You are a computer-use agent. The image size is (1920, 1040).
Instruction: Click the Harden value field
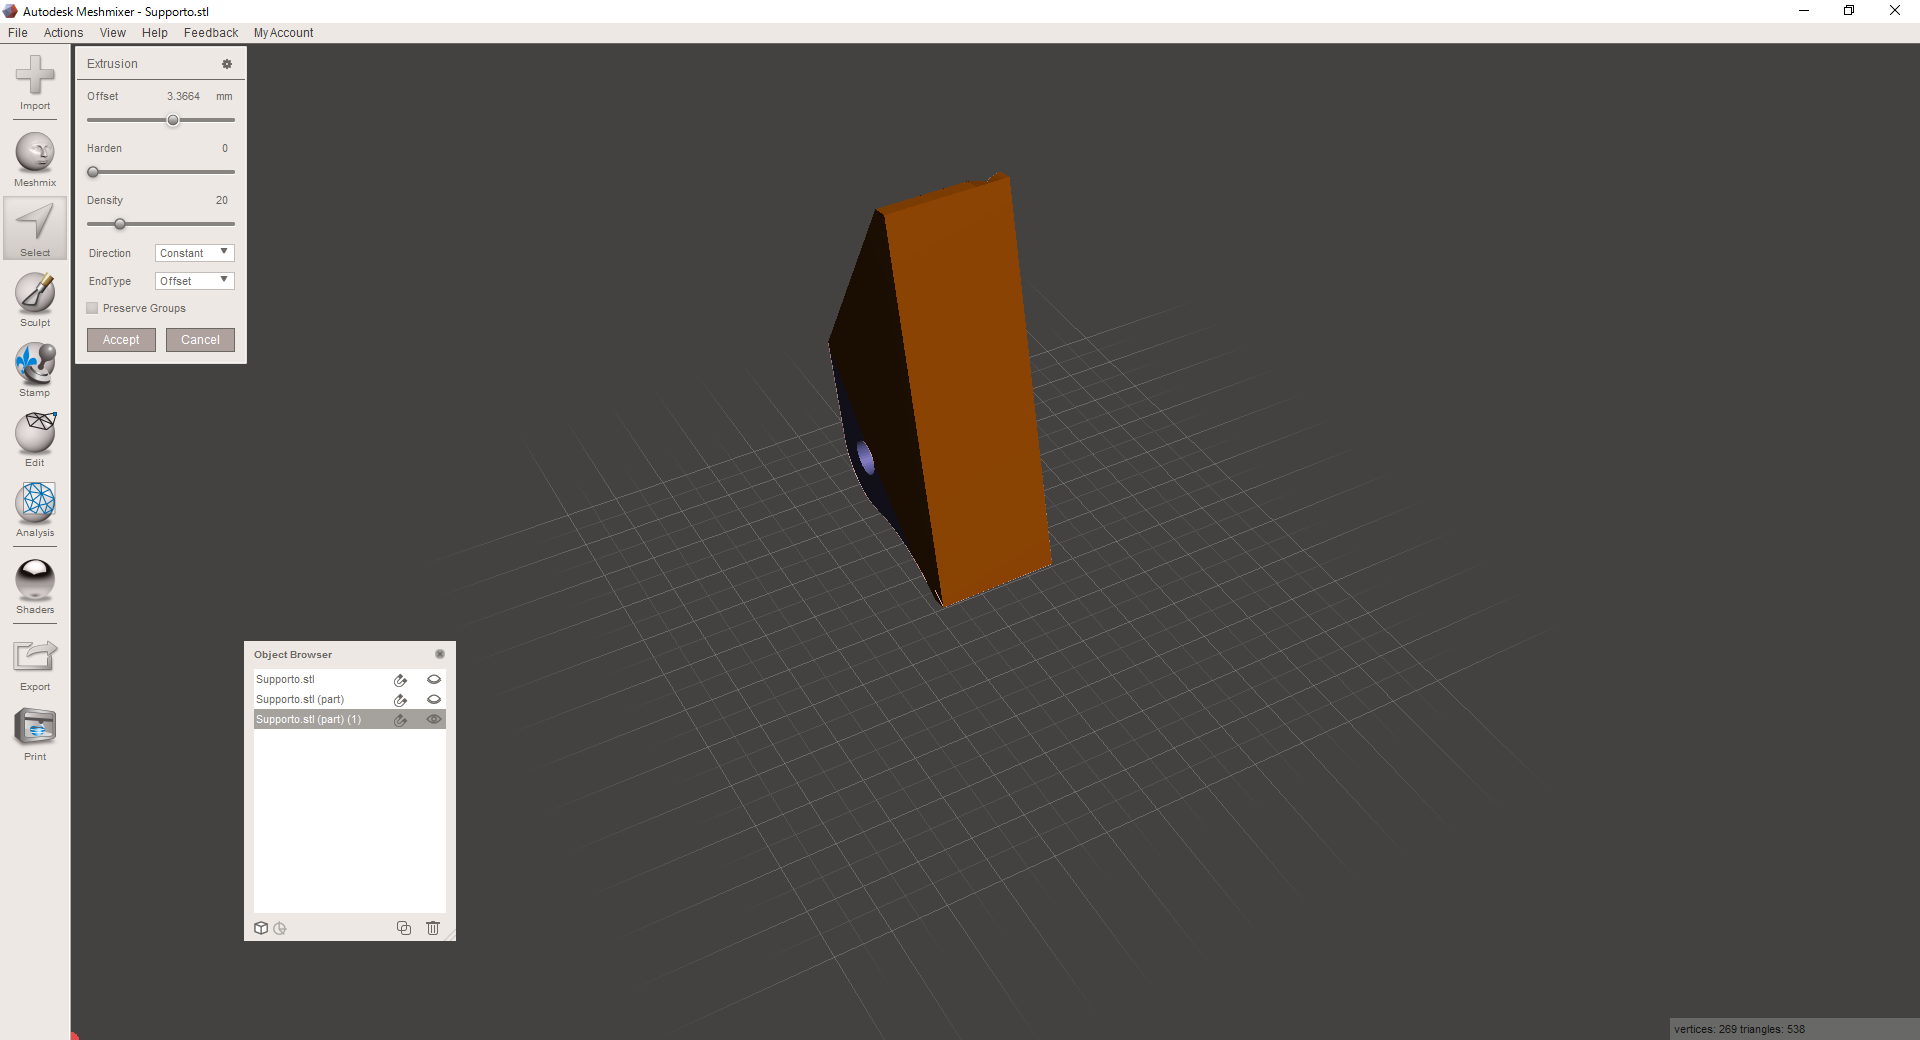click(224, 149)
